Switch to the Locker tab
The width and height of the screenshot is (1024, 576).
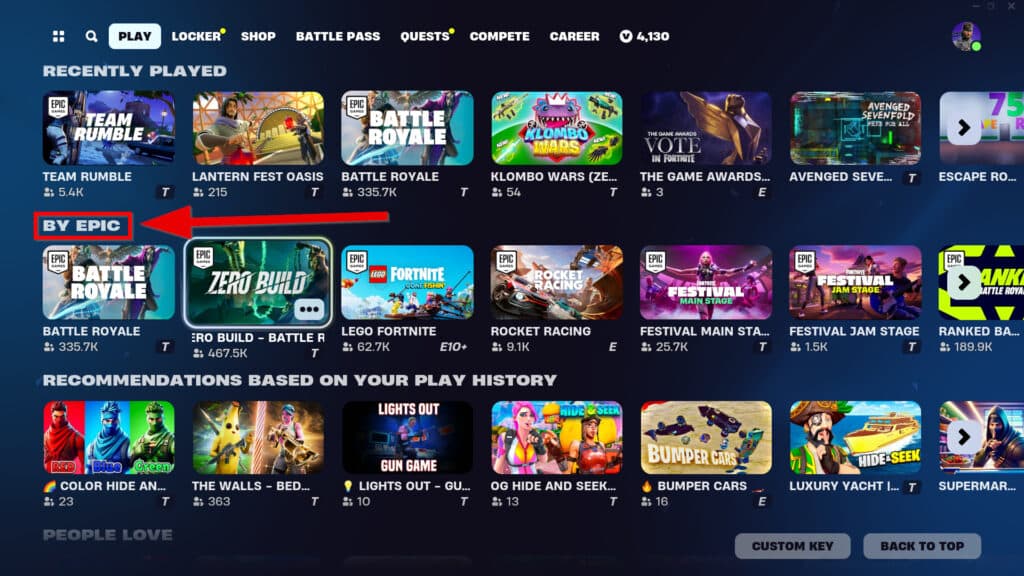click(x=197, y=37)
